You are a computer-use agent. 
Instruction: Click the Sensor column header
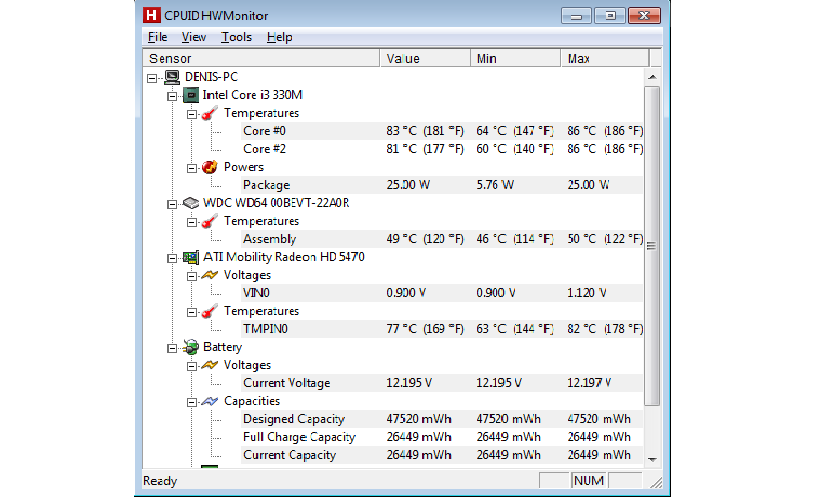[260, 59]
